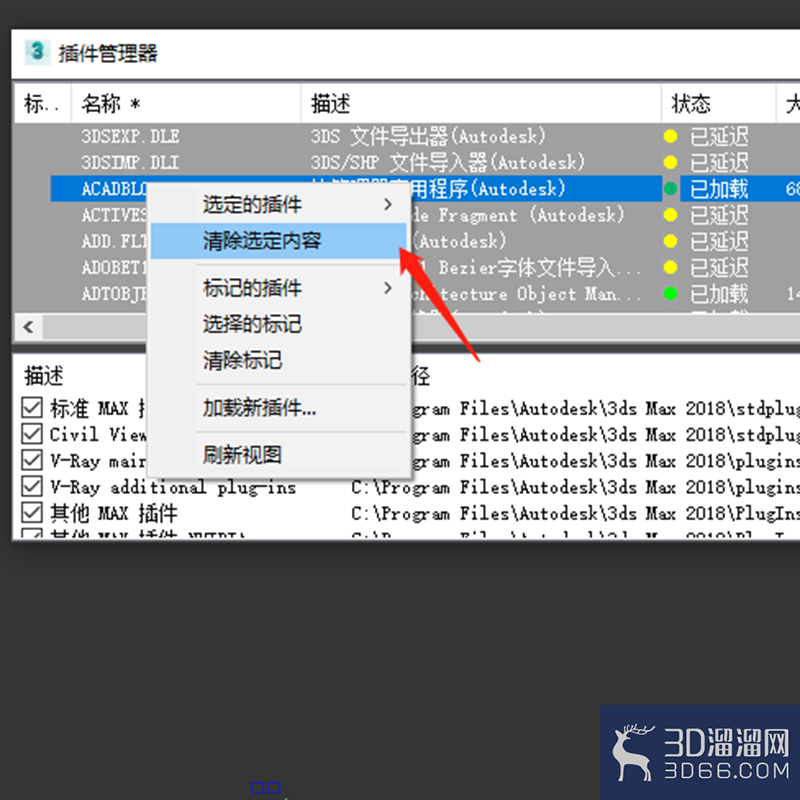Viewport: 800px width, 800px height.
Task: Select the 选择的标记 menu entry
Action: pos(279,324)
